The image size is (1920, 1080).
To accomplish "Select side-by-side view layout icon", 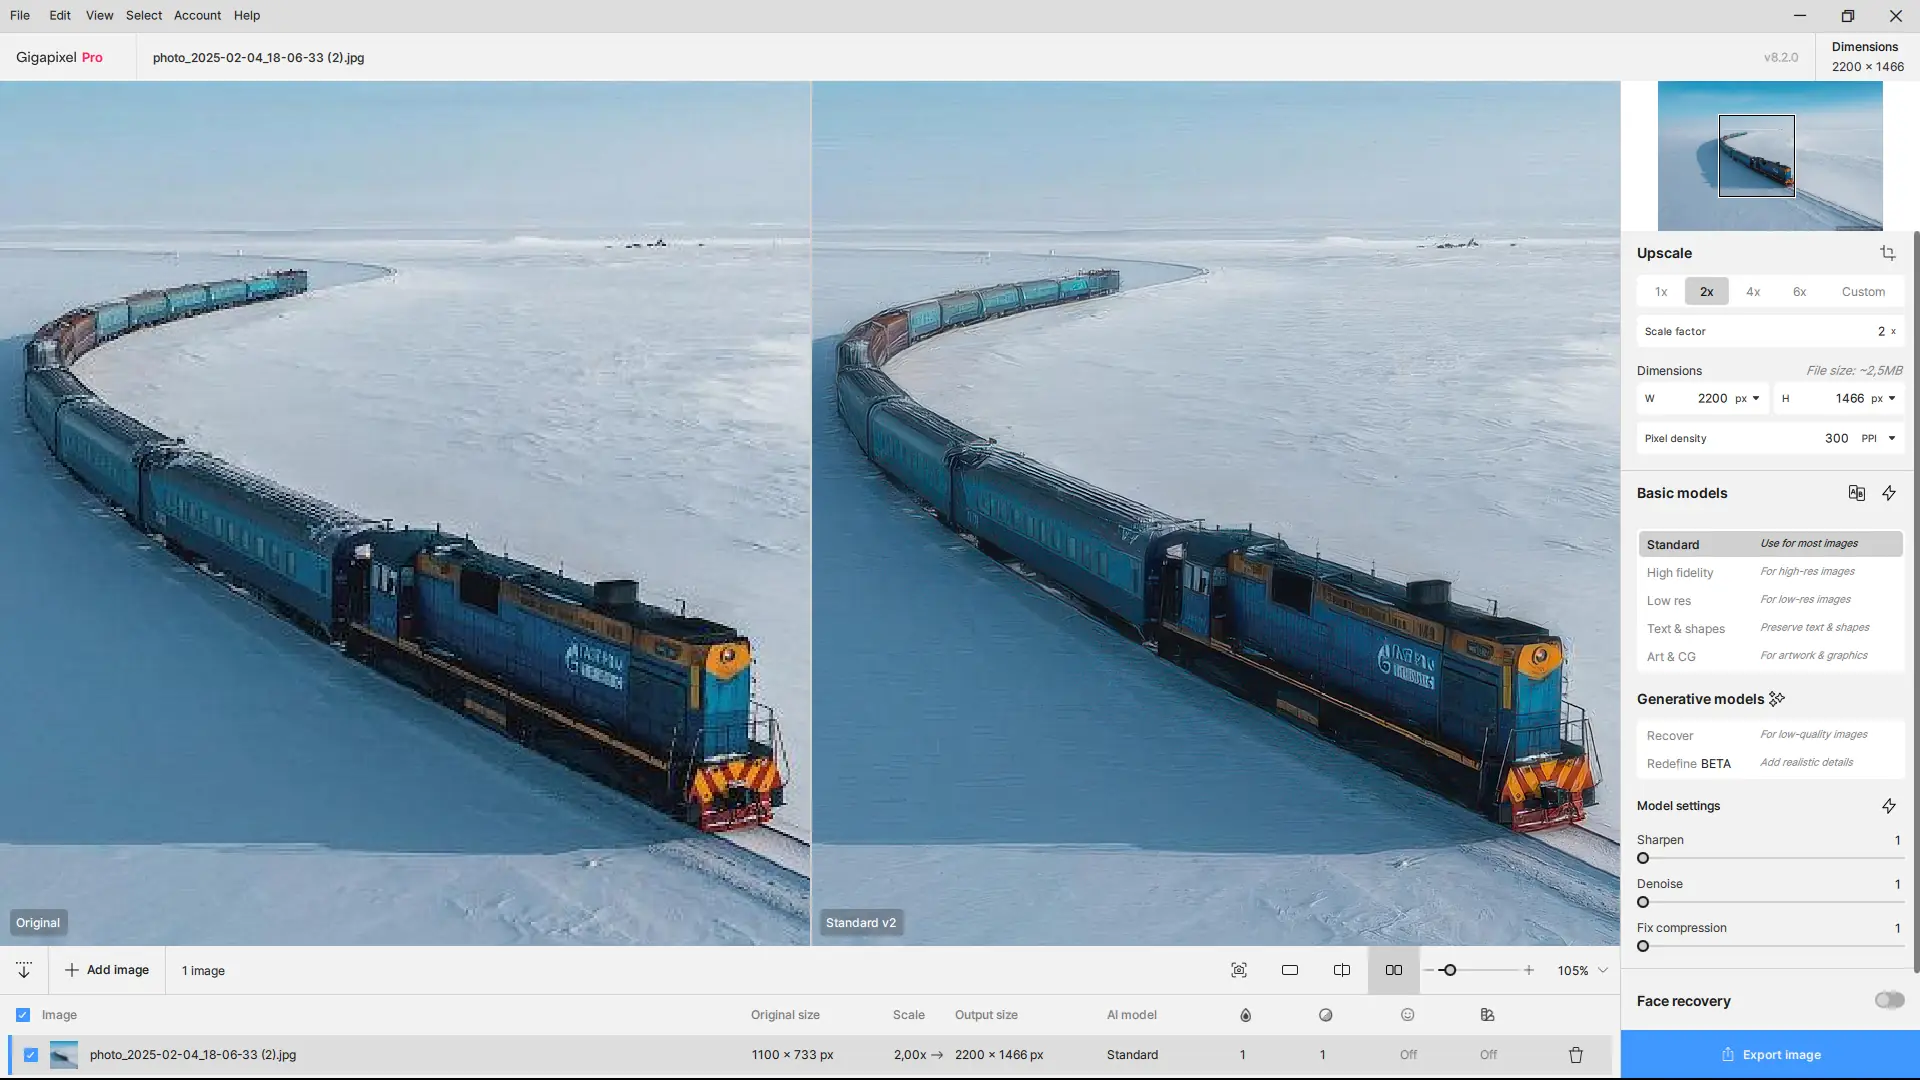I will [1393, 970].
